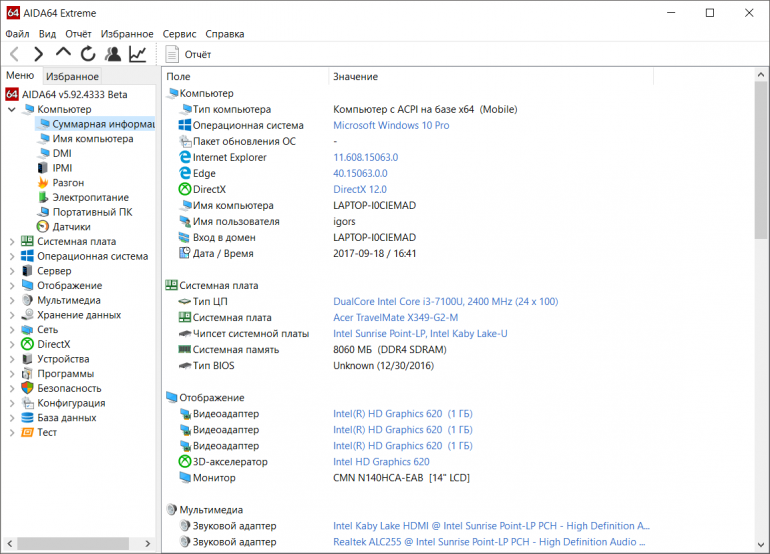Viewport: 770px width, 554px height.
Task: Click the vertical scrollbar down arrow
Action: (x=761, y=545)
